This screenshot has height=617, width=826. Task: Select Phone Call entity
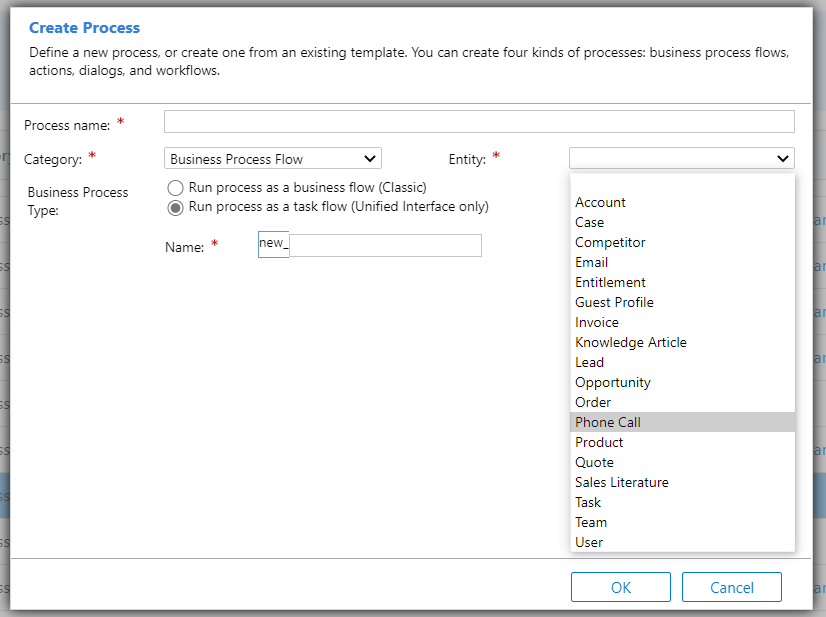[607, 422]
